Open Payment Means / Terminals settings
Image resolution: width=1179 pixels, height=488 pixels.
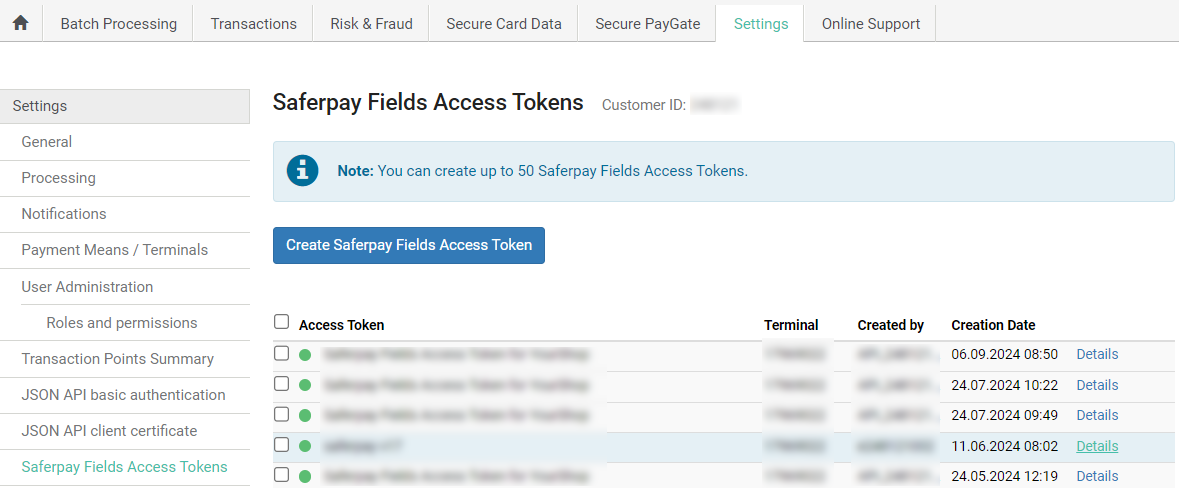(115, 250)
